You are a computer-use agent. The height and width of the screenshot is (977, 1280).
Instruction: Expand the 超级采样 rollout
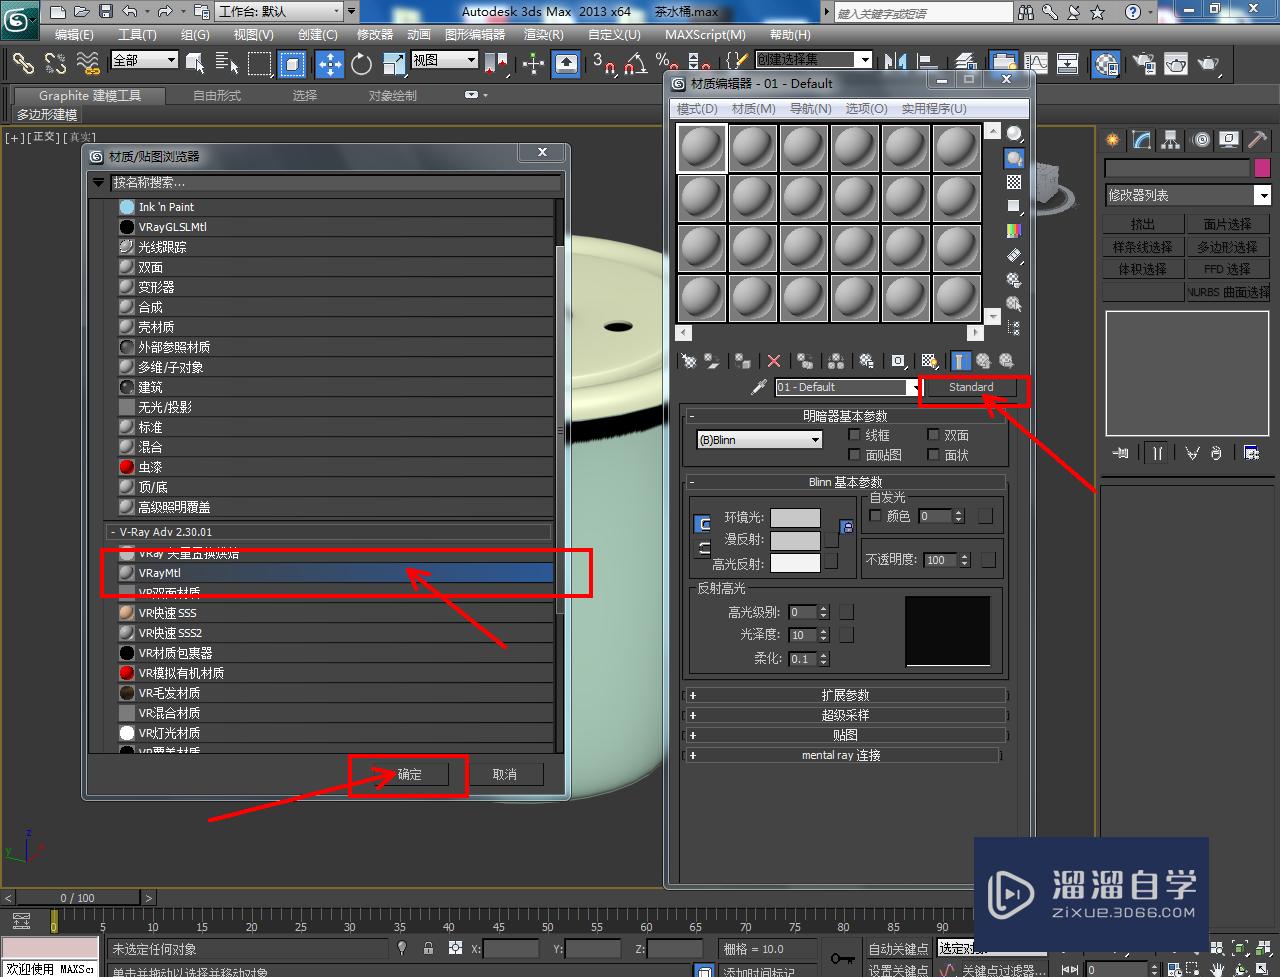point(845,715)
